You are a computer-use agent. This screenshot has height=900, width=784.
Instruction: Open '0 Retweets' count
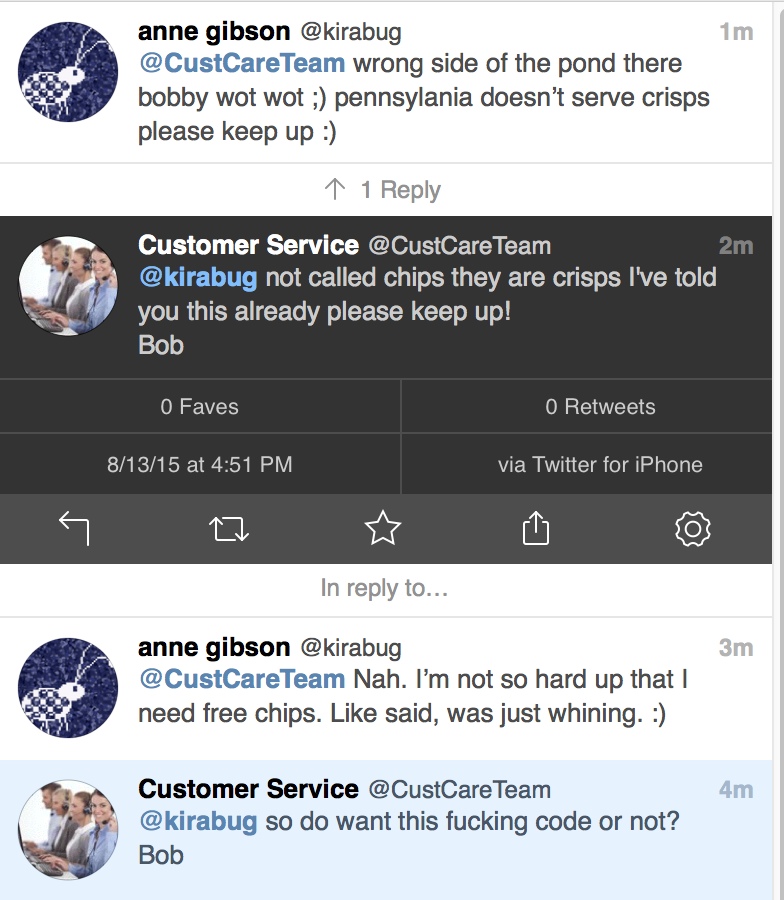600,407
